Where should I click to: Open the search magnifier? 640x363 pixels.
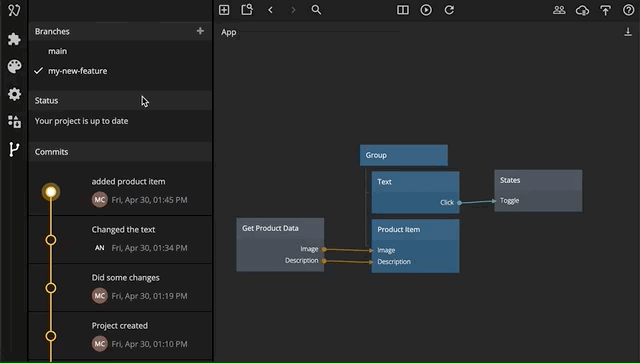(x=316, y=10)
